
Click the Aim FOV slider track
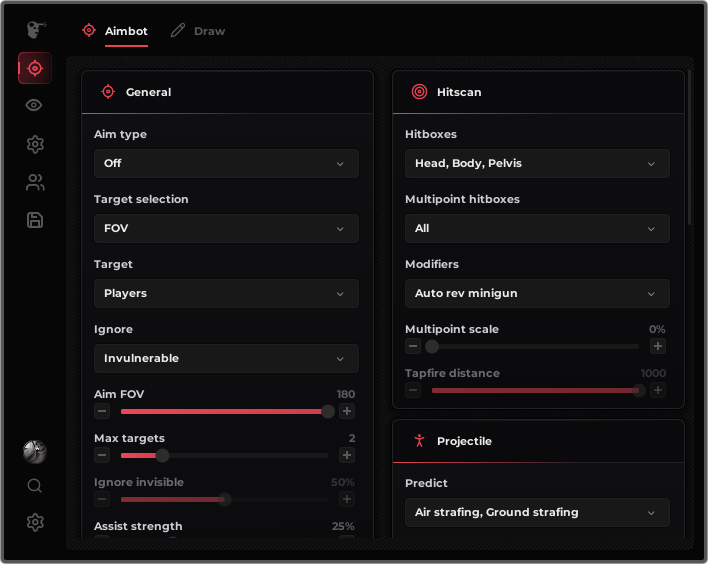[x=224, y=411]
